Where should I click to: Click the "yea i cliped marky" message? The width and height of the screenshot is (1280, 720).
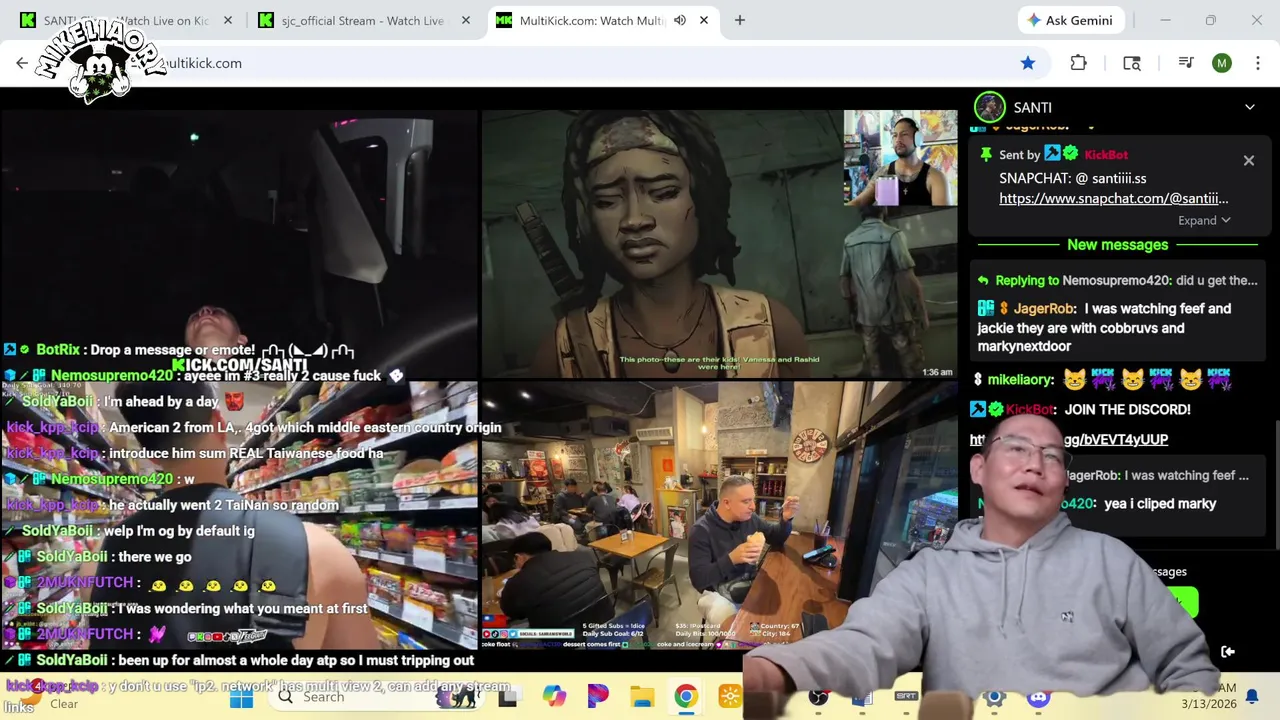(1160, 503)
